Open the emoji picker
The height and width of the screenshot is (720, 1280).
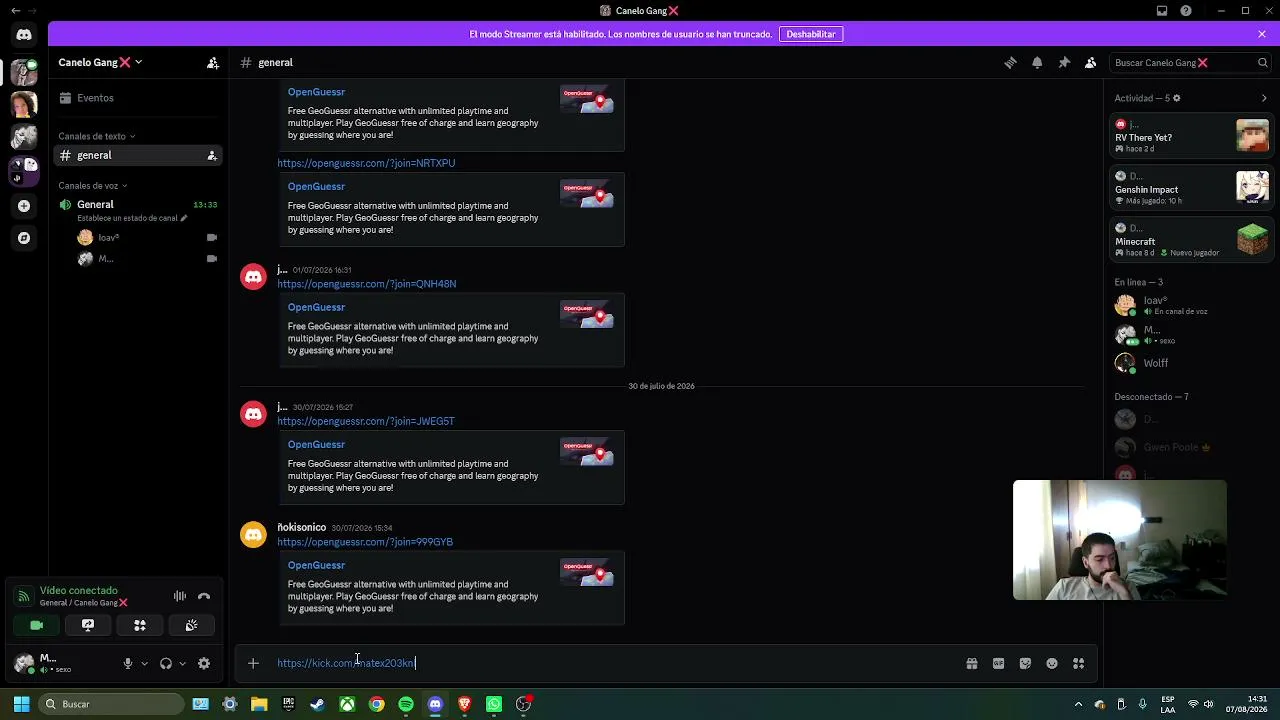1052,663
